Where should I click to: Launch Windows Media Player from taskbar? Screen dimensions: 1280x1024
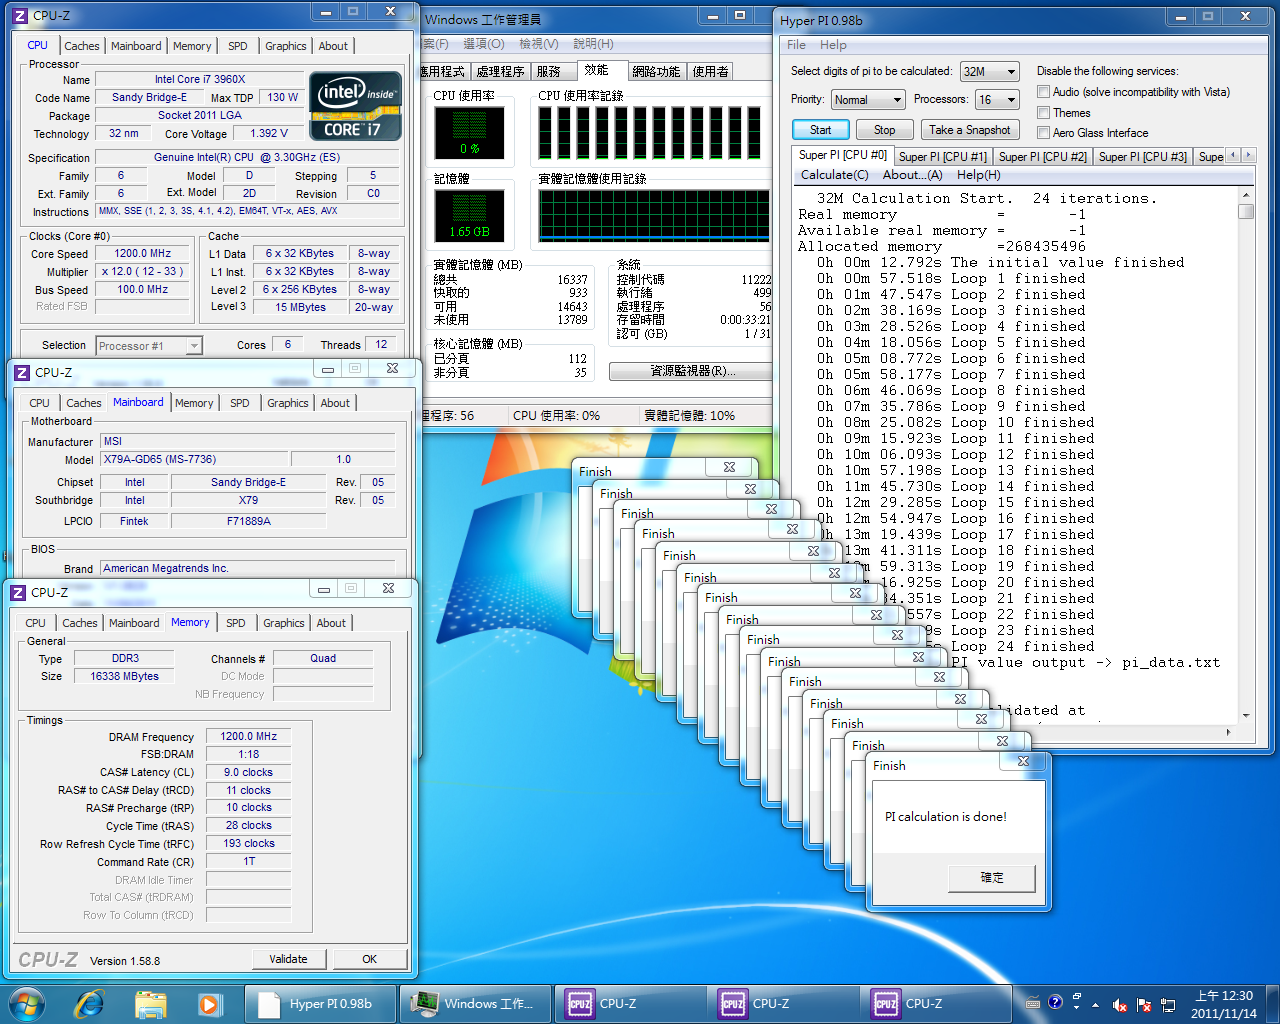(x=208, y=1003)
